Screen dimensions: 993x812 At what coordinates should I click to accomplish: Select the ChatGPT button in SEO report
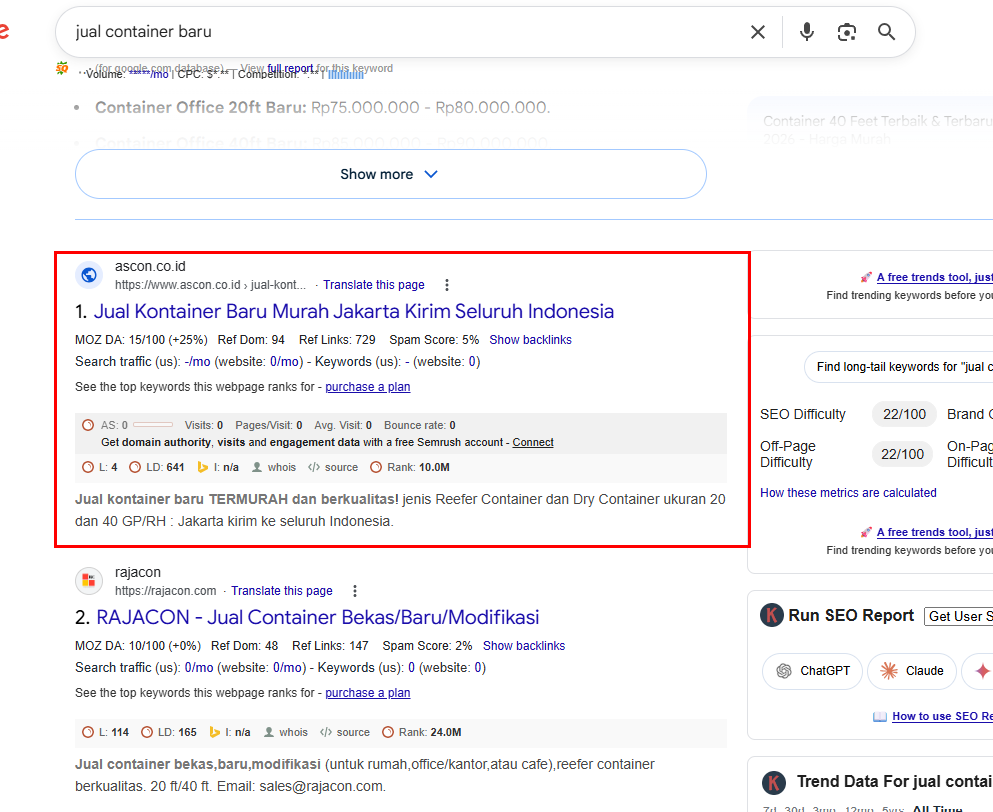[812, 671]
